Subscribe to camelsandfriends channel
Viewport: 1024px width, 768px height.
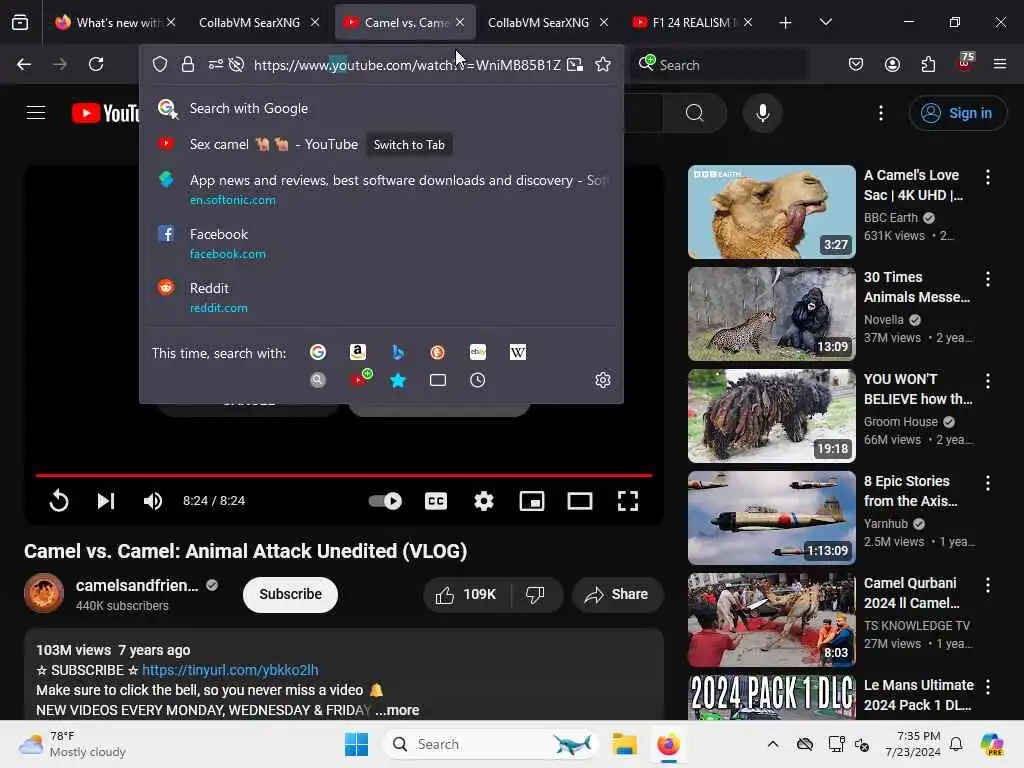tap(290, 594)
